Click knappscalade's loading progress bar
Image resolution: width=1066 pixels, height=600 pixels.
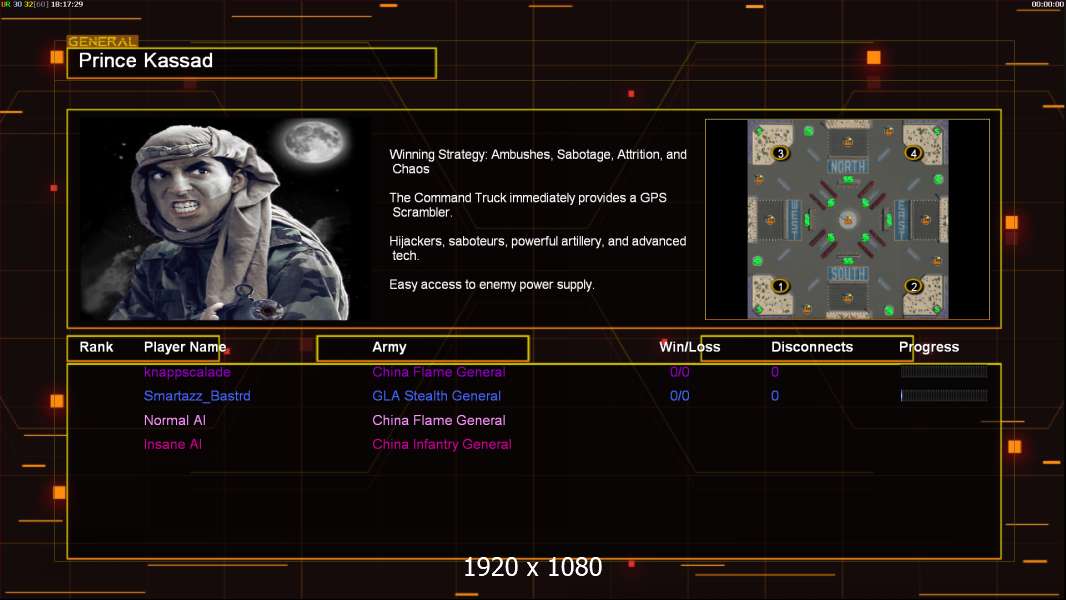pyautogui.click(x=944, y=372)
